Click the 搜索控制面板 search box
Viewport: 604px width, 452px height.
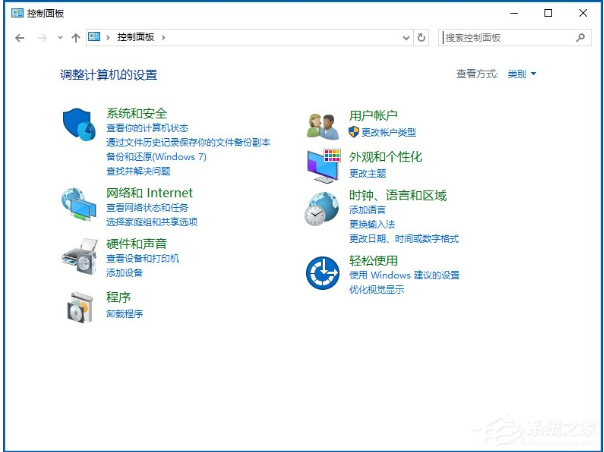[508, 37]
